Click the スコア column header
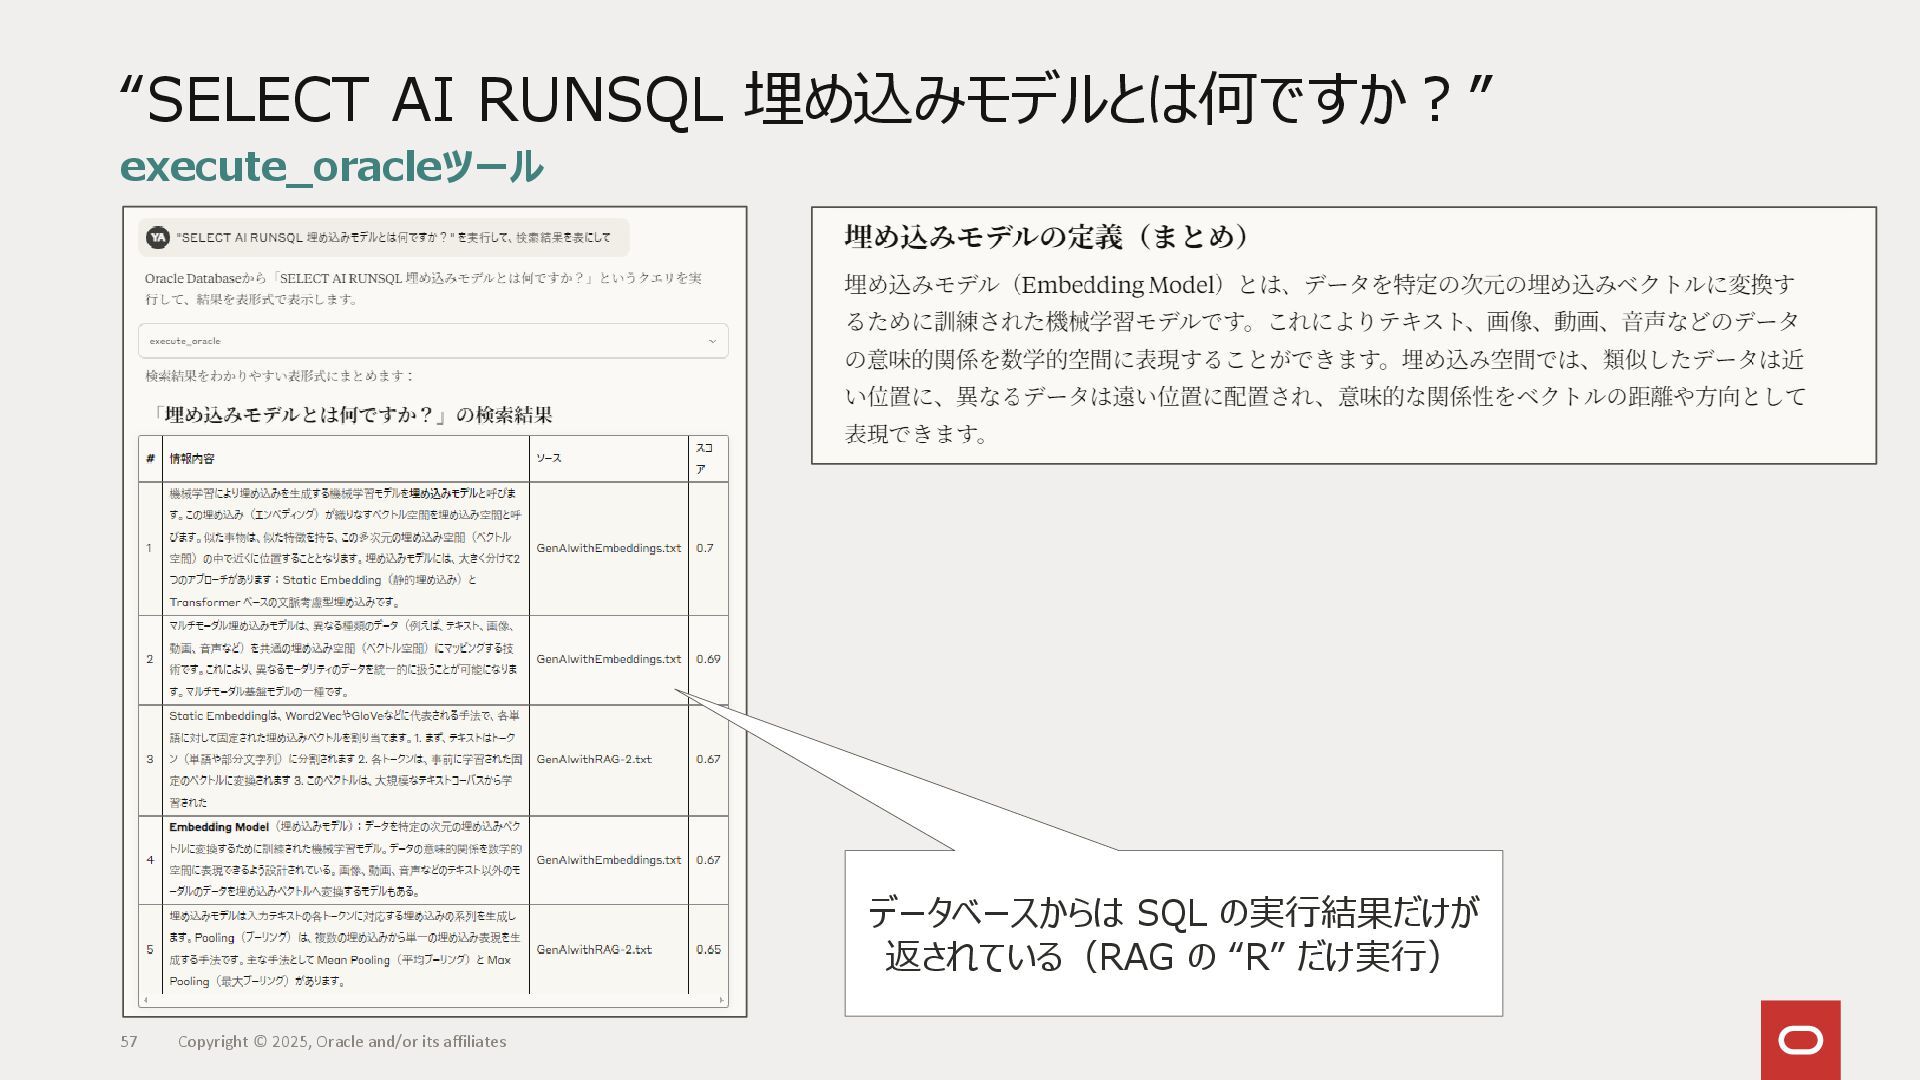This screenshot has height=1080, width=1920. [705, 458]
